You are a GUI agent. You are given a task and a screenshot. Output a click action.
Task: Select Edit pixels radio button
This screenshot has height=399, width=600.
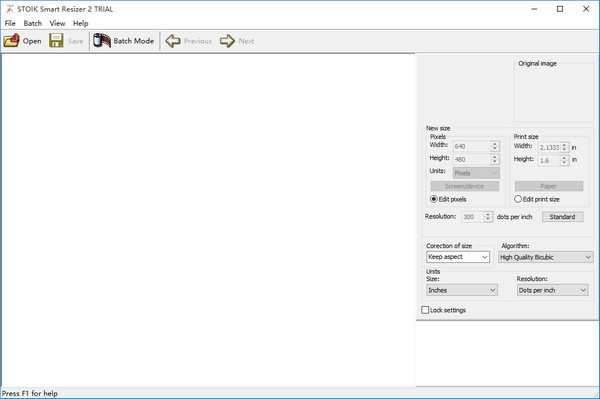(434, 199)
